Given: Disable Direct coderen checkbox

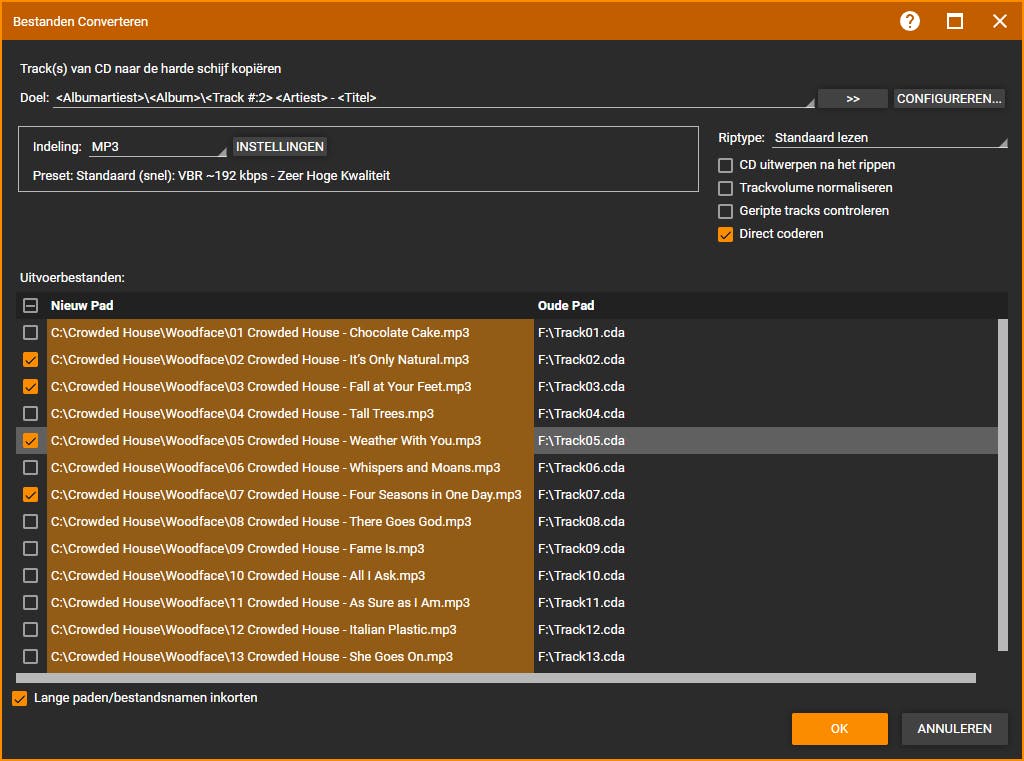Looking at the screenshot, I should click(x=726, y=234).
